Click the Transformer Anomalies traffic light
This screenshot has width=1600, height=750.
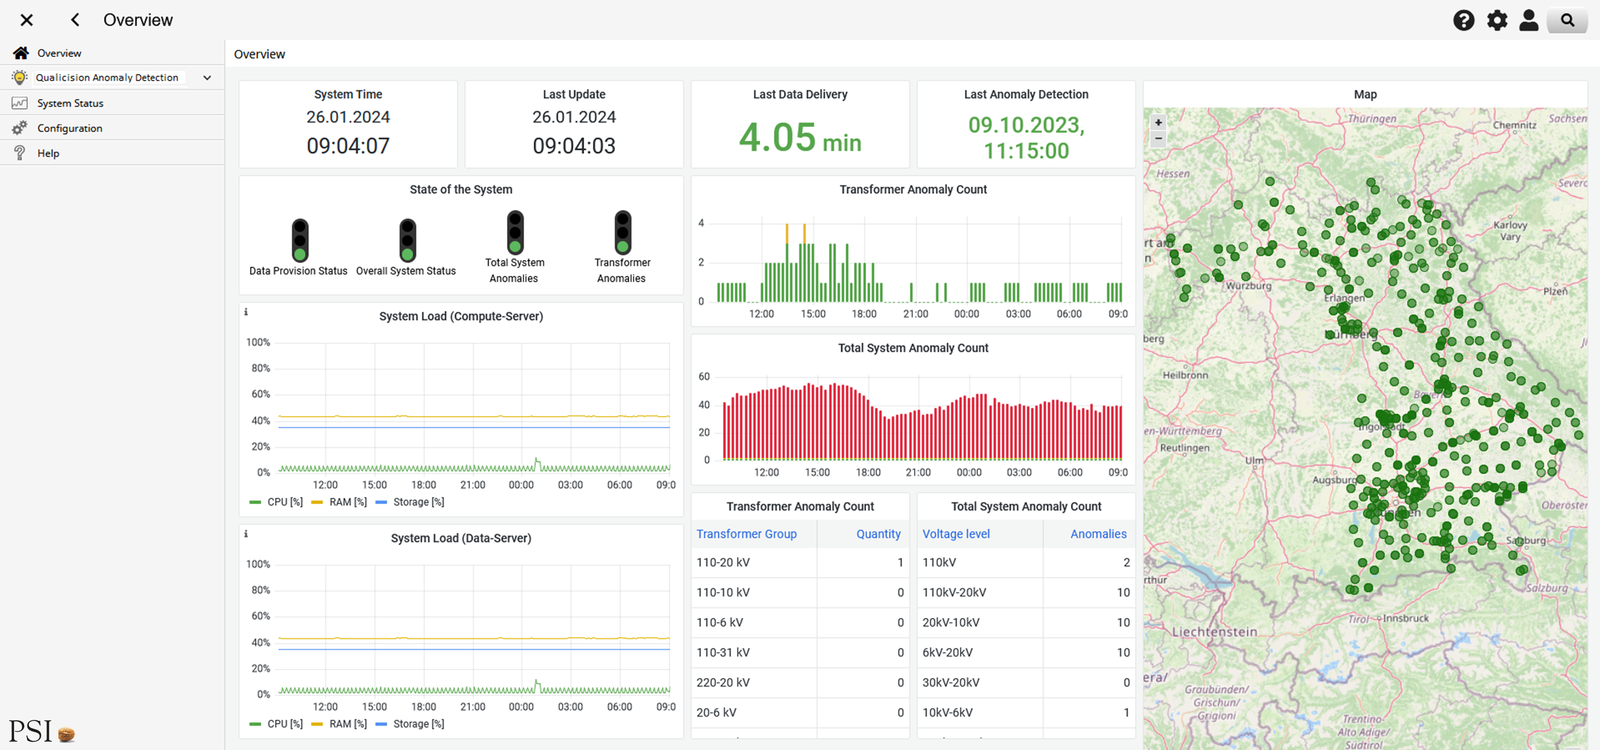pos(623,232)
